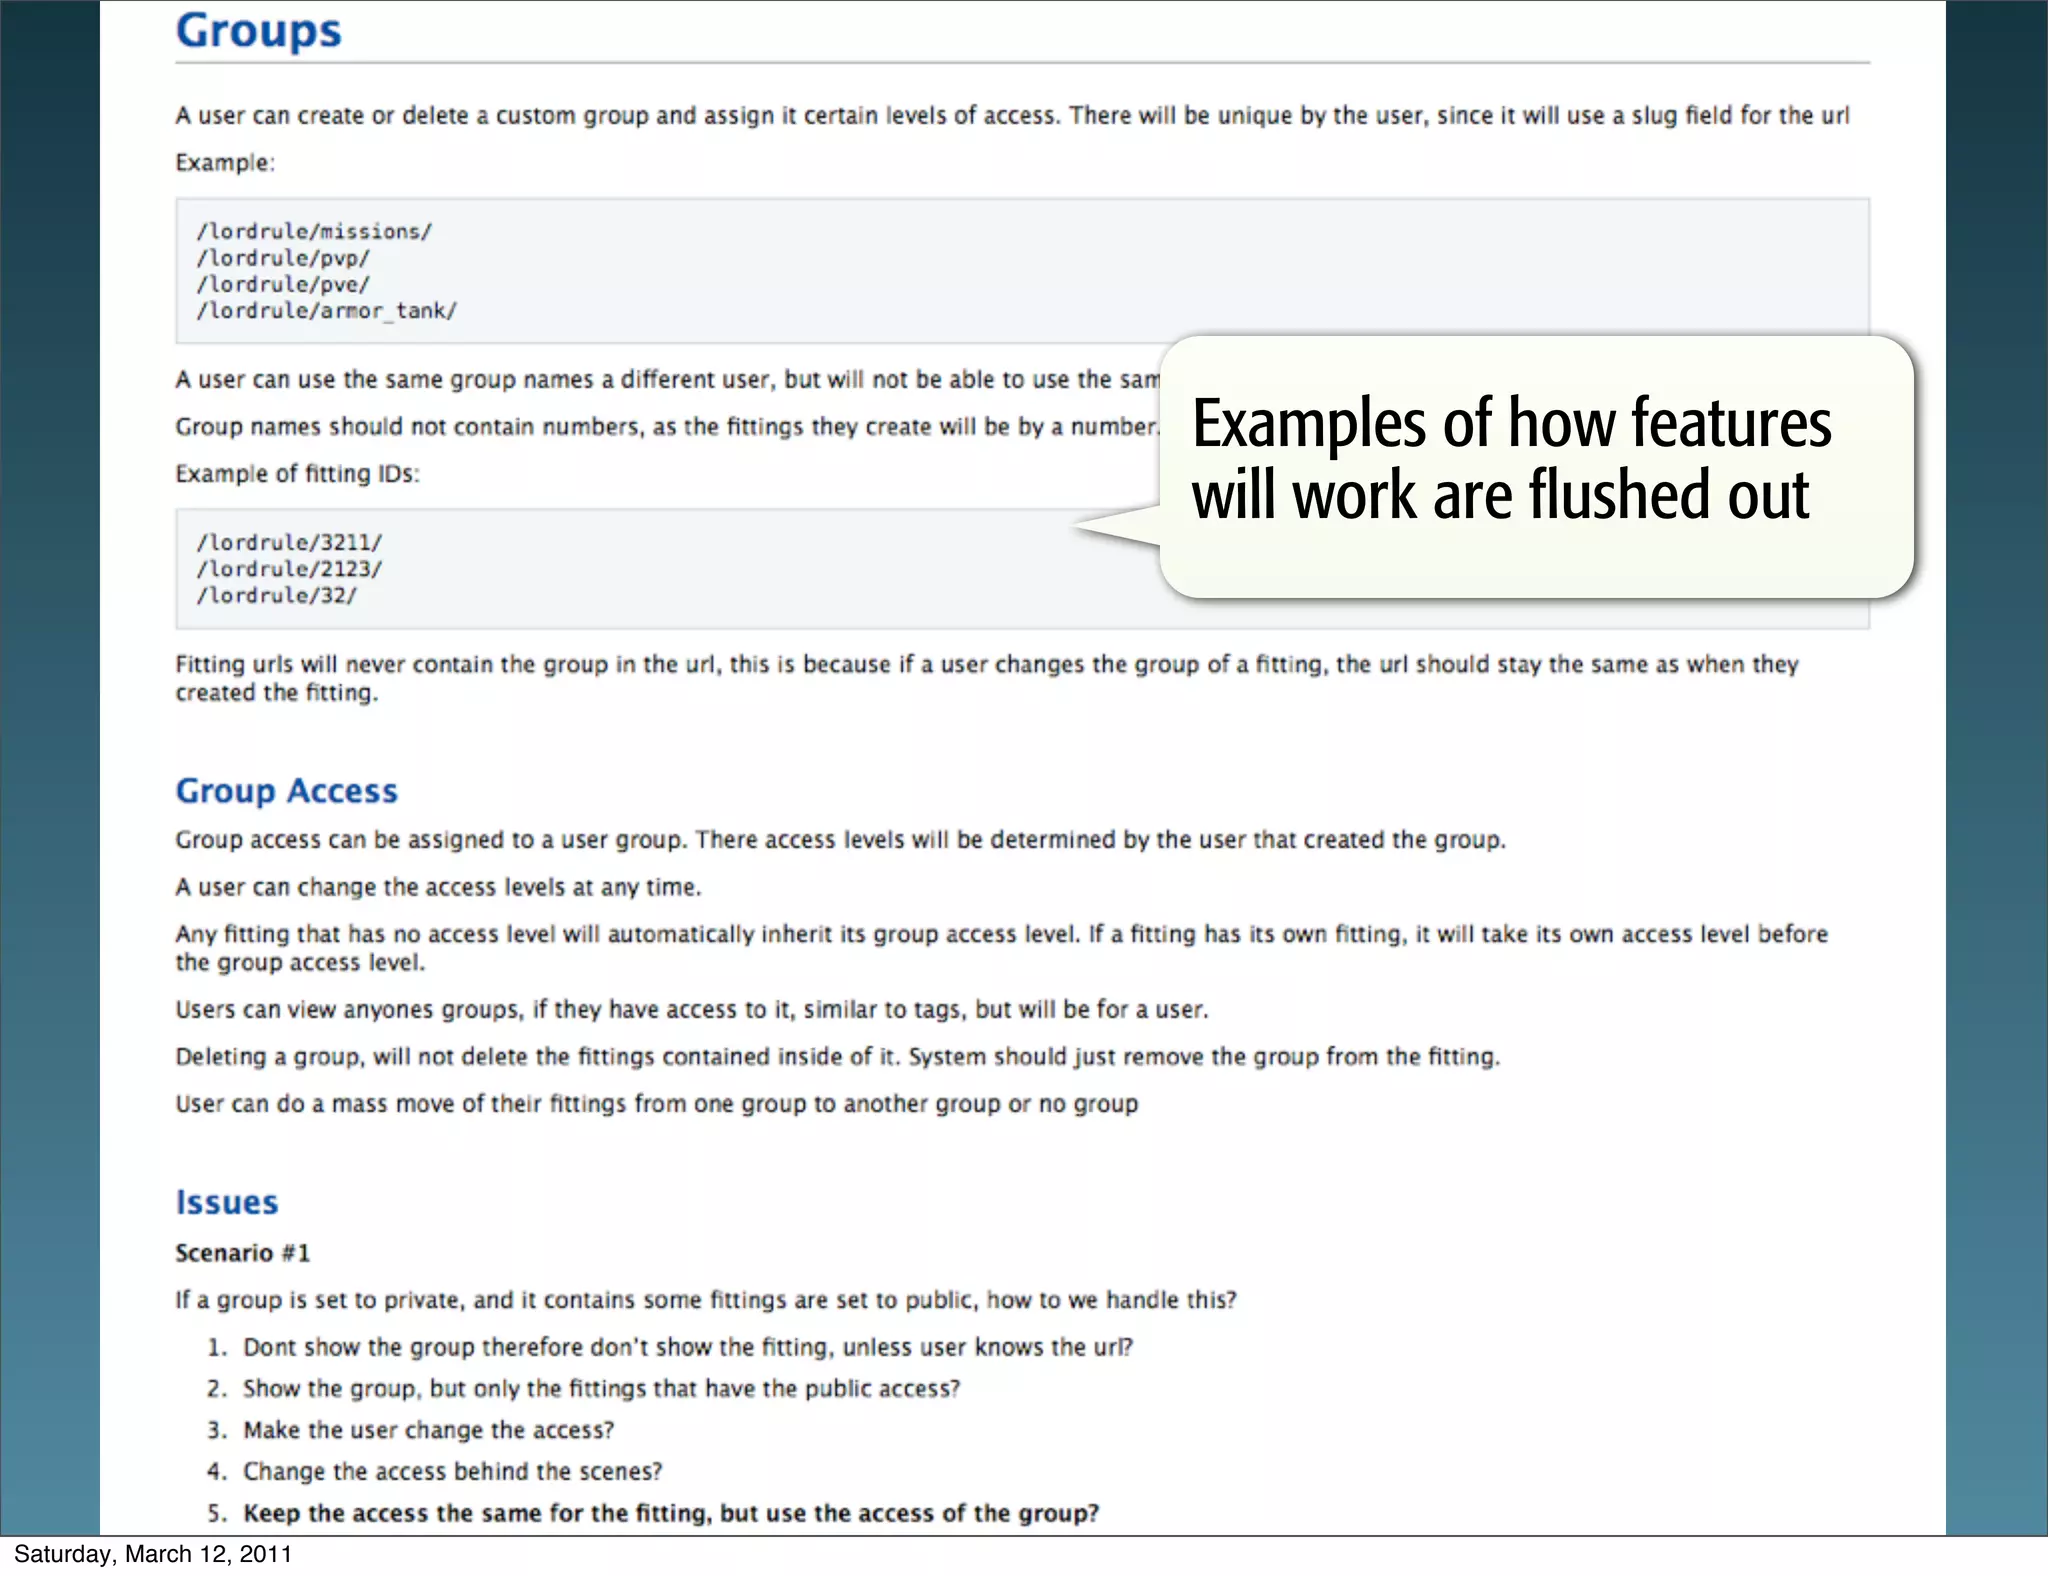The image size is (2048, 1576).
Task: Click the /lordrule/32/ fitting ID line
Action: [276, 596]
